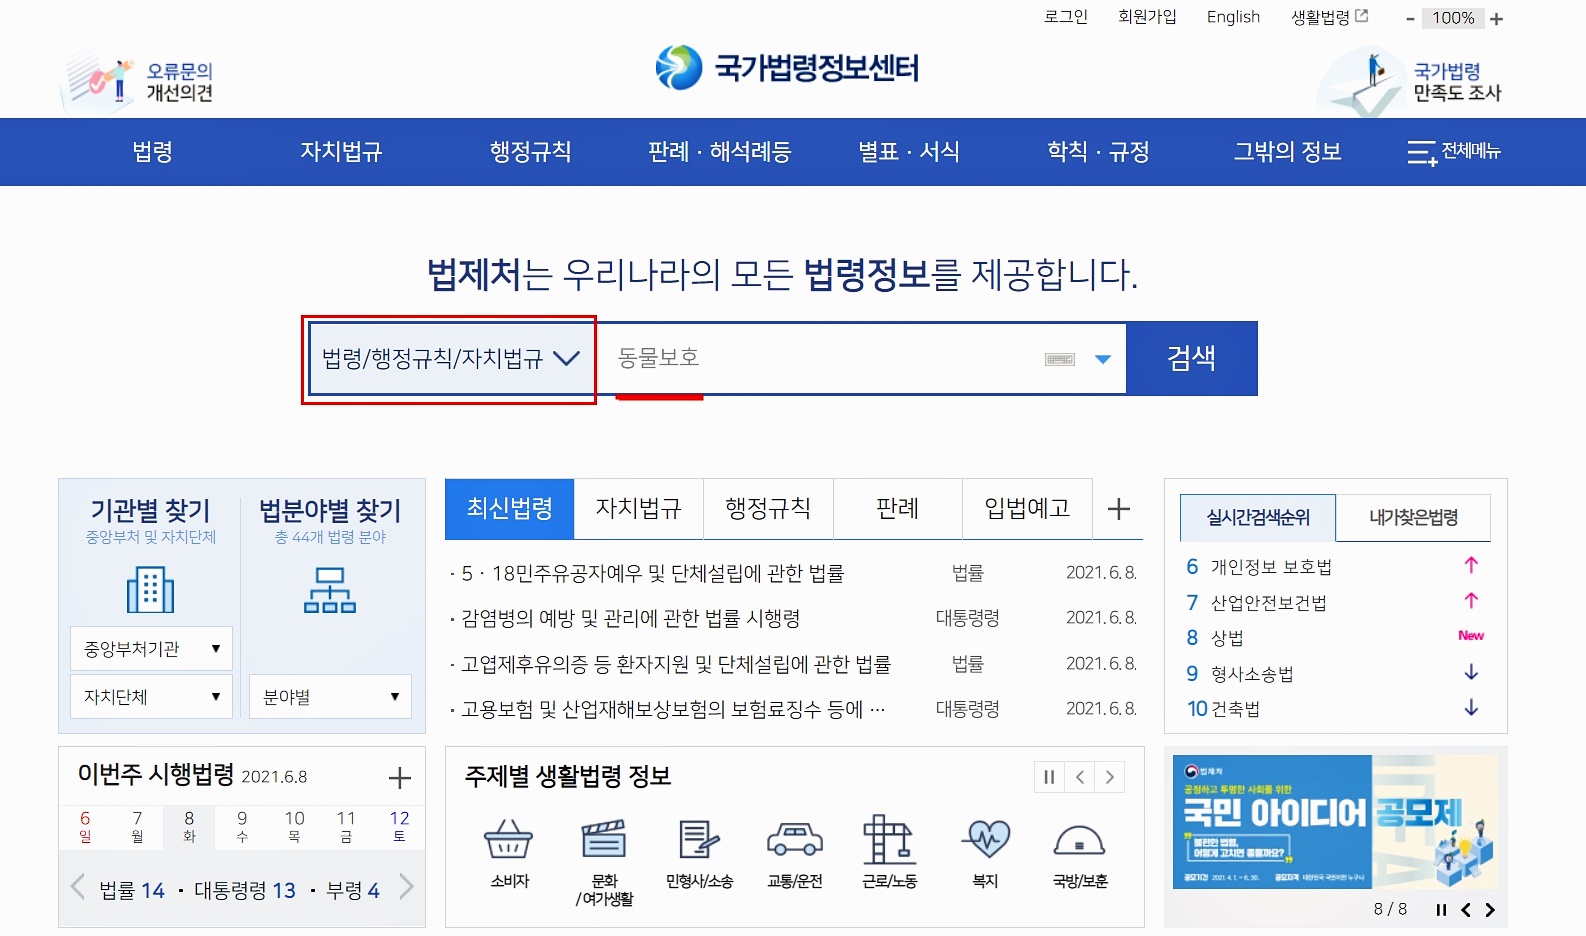Open the 그밖의 정보 main menu
This screenshot has height=936, width=1586.
point(1287,152)
